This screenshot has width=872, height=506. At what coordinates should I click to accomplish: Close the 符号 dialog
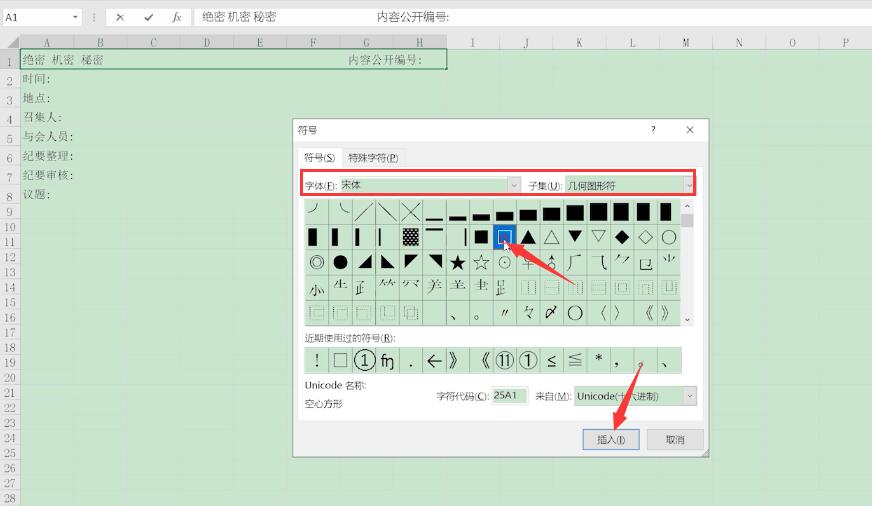pyautogui.click(x=690, y=130)
